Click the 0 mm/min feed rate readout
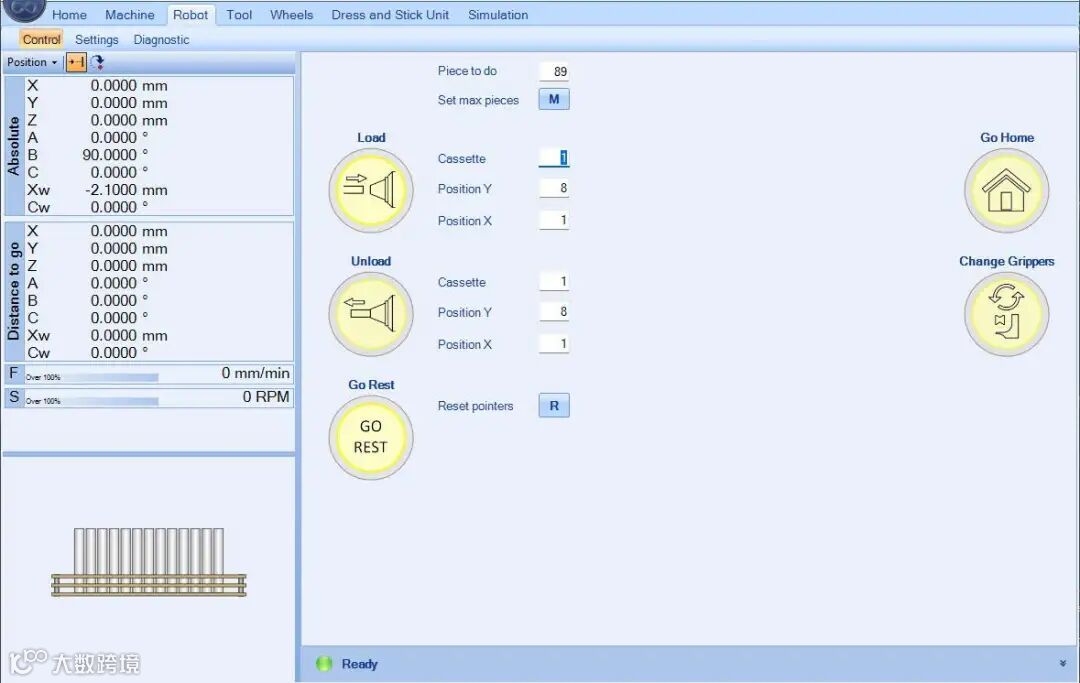 pos(256,373)
